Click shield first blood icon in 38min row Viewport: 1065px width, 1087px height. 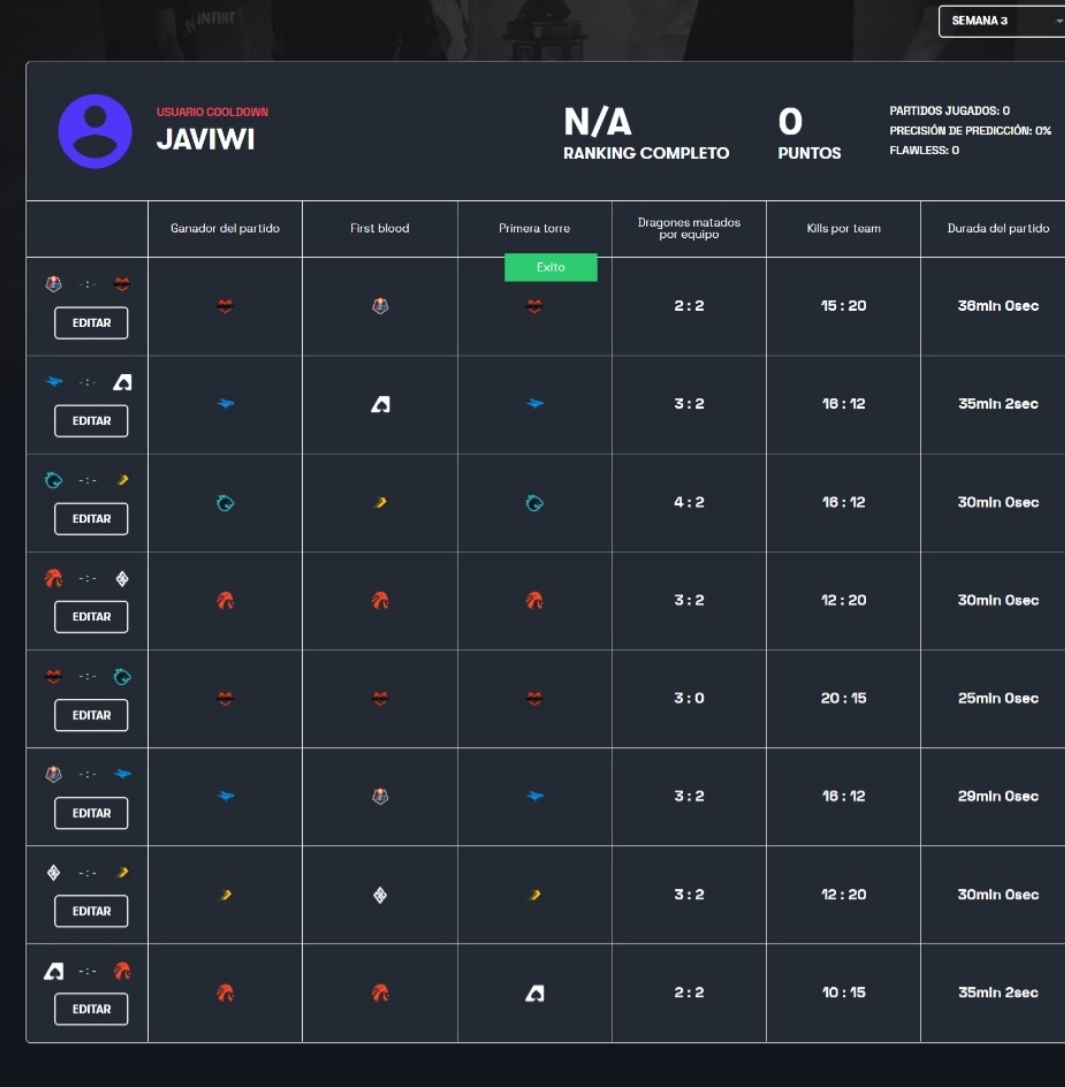coord(380,306)
